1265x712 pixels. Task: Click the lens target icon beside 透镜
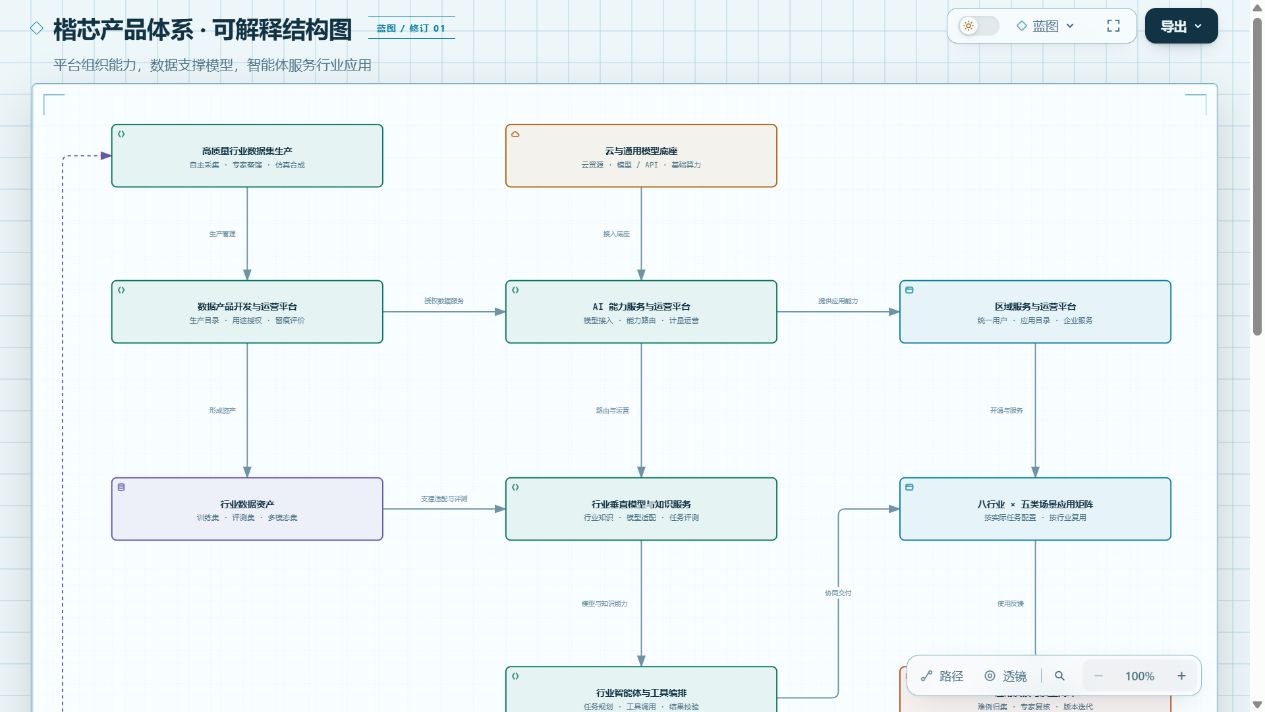click(x=990, y=676)
